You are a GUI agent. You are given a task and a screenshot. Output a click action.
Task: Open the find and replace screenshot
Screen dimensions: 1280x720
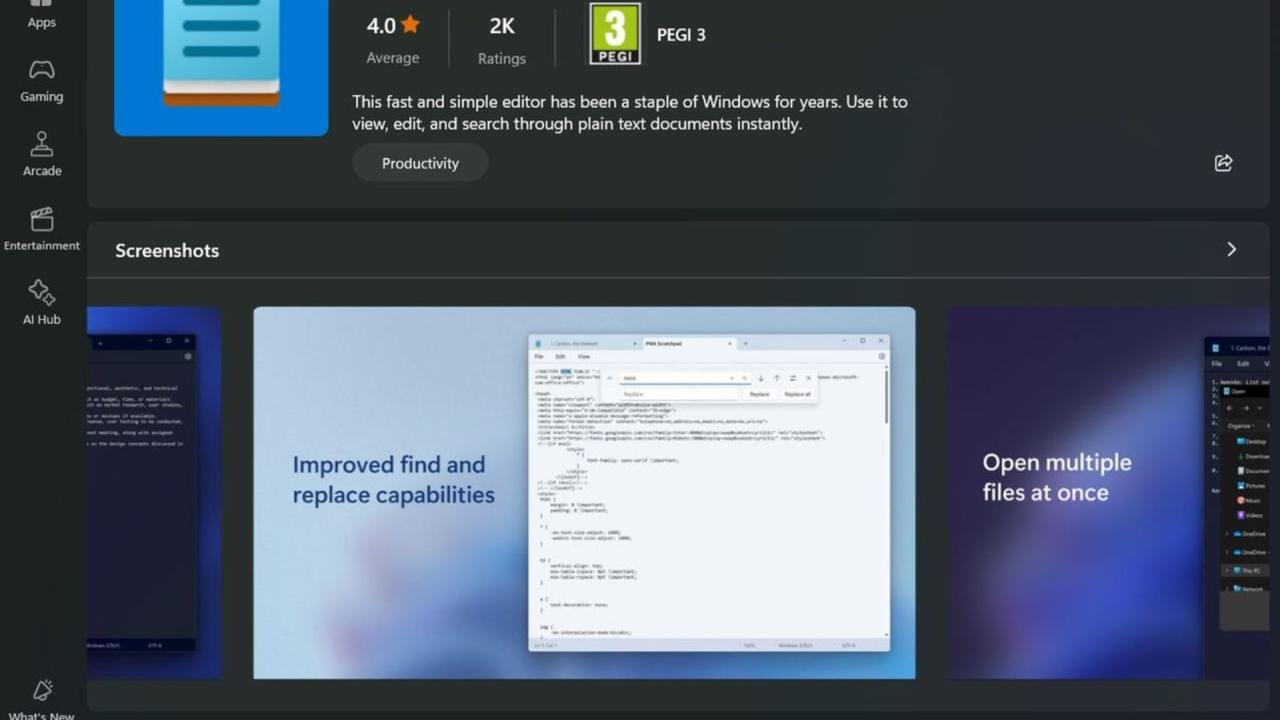(x=584, y=493)
